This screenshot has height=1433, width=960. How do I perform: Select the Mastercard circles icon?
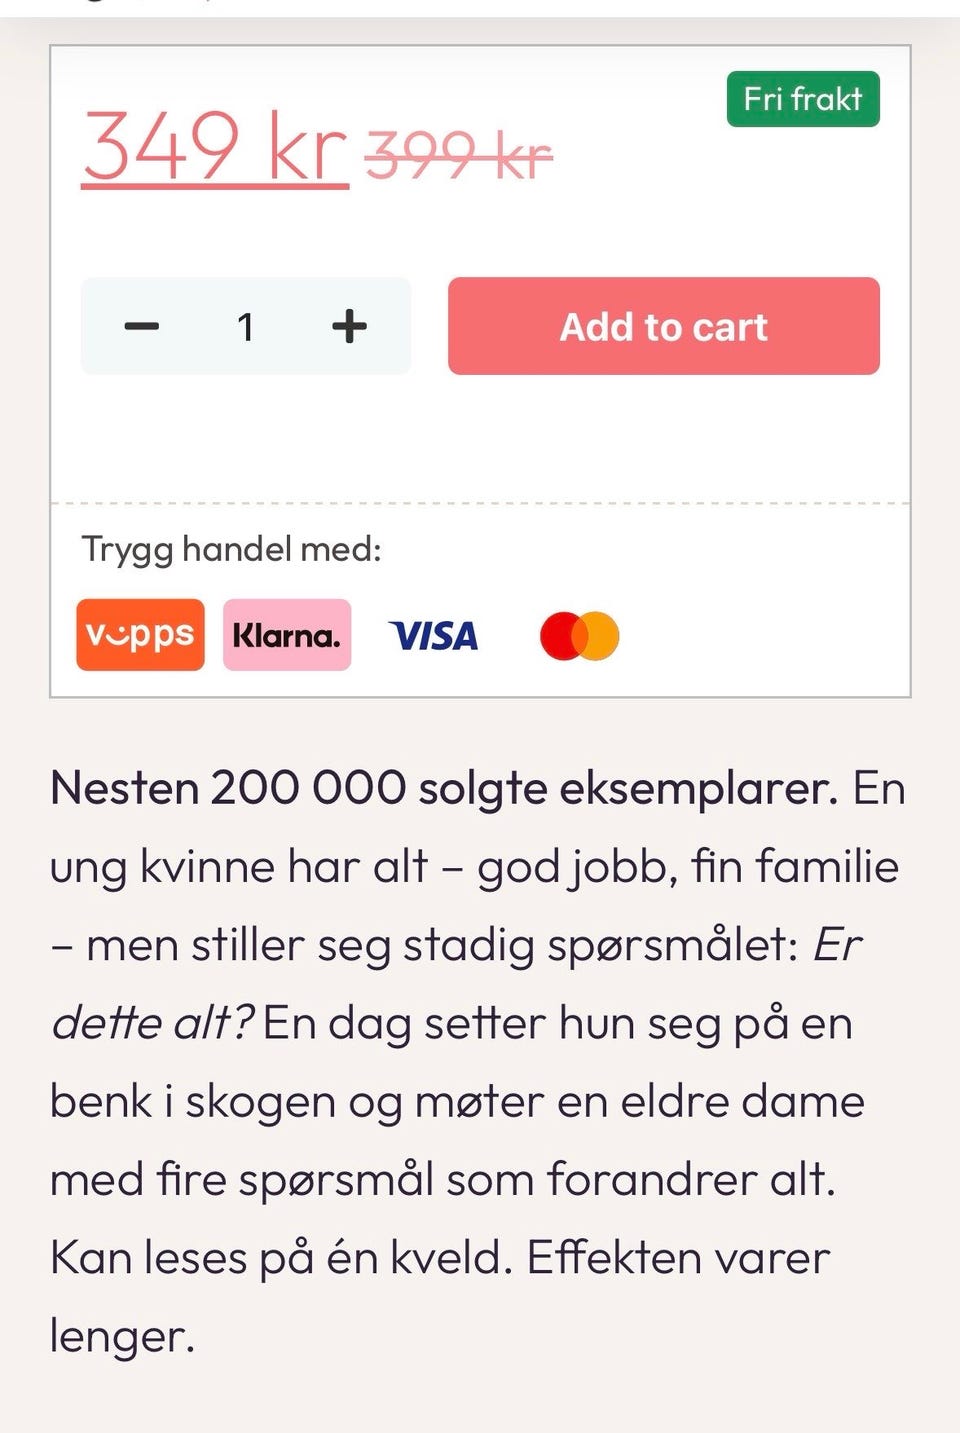pyautogui.click(x=580, y=636)
